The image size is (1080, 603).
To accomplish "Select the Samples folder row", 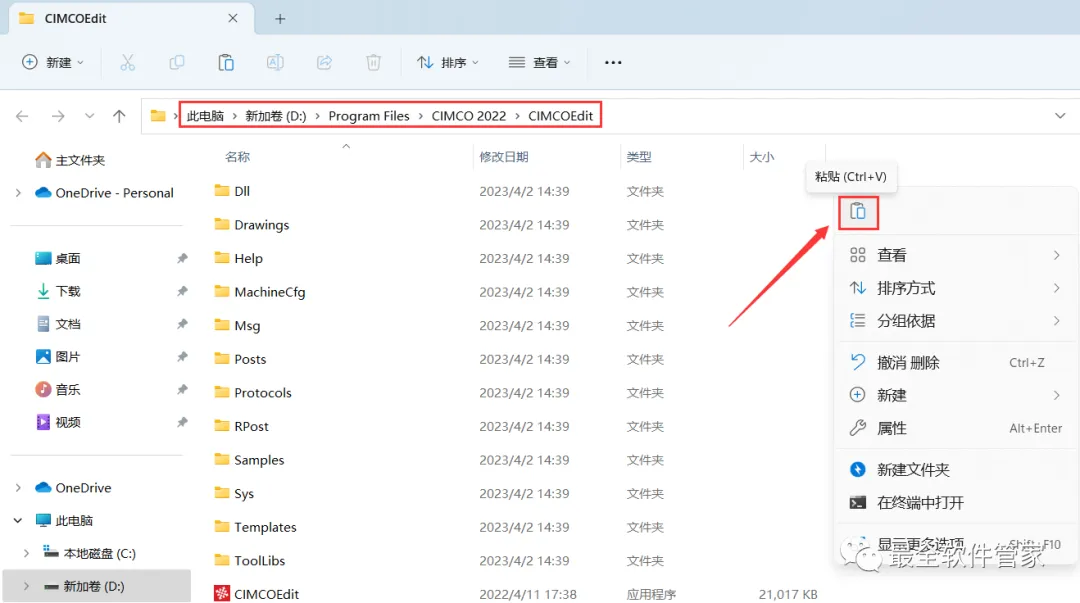I will [x=517, y=460].
